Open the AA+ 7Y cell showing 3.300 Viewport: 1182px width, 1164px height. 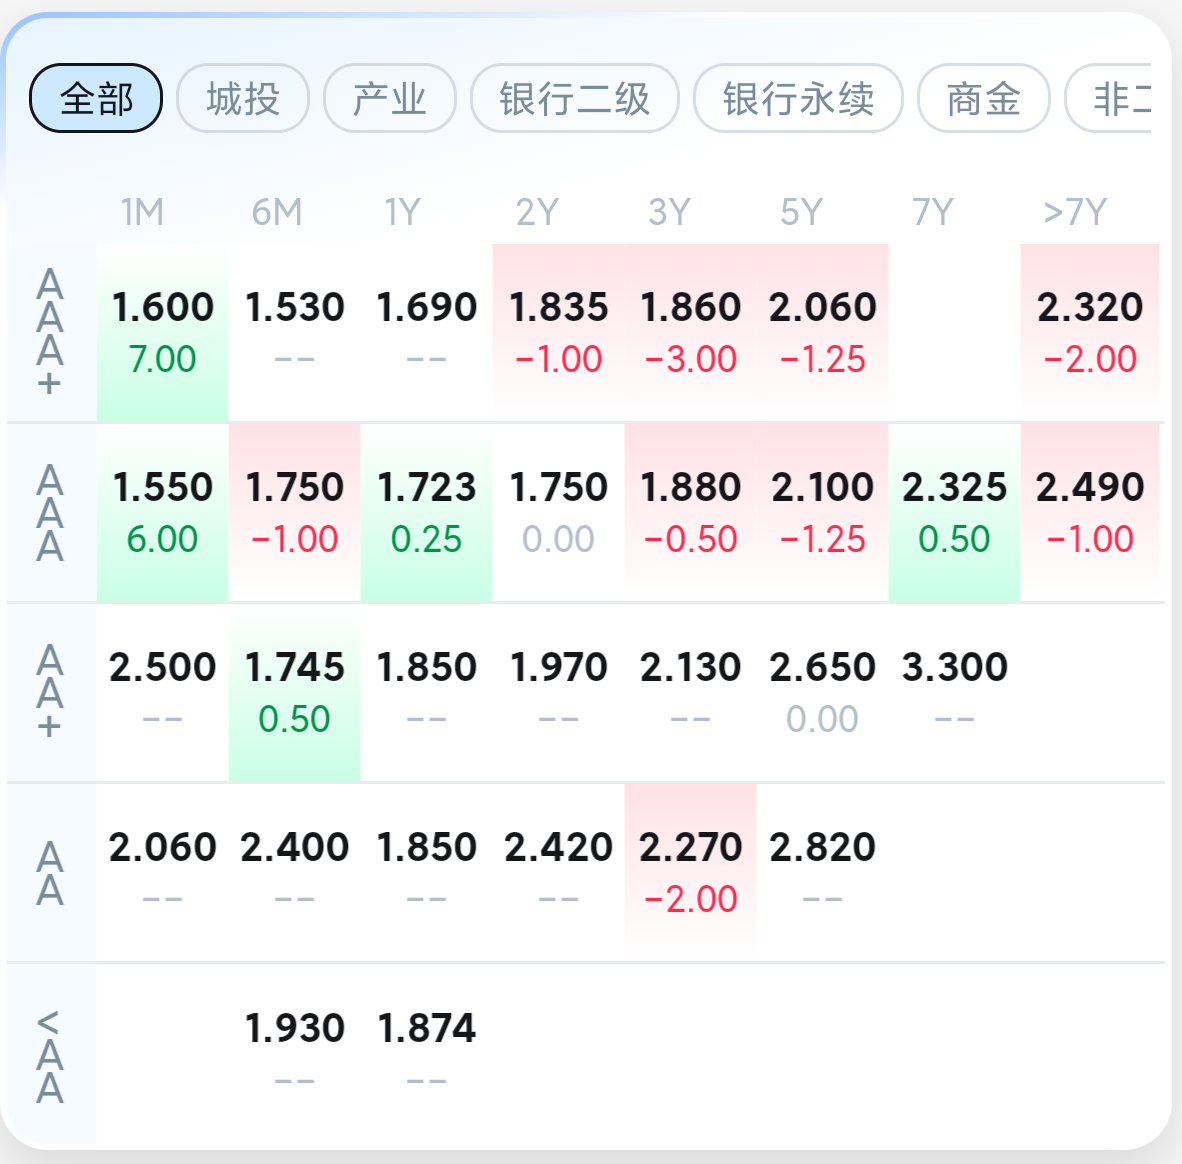[955, 692]
